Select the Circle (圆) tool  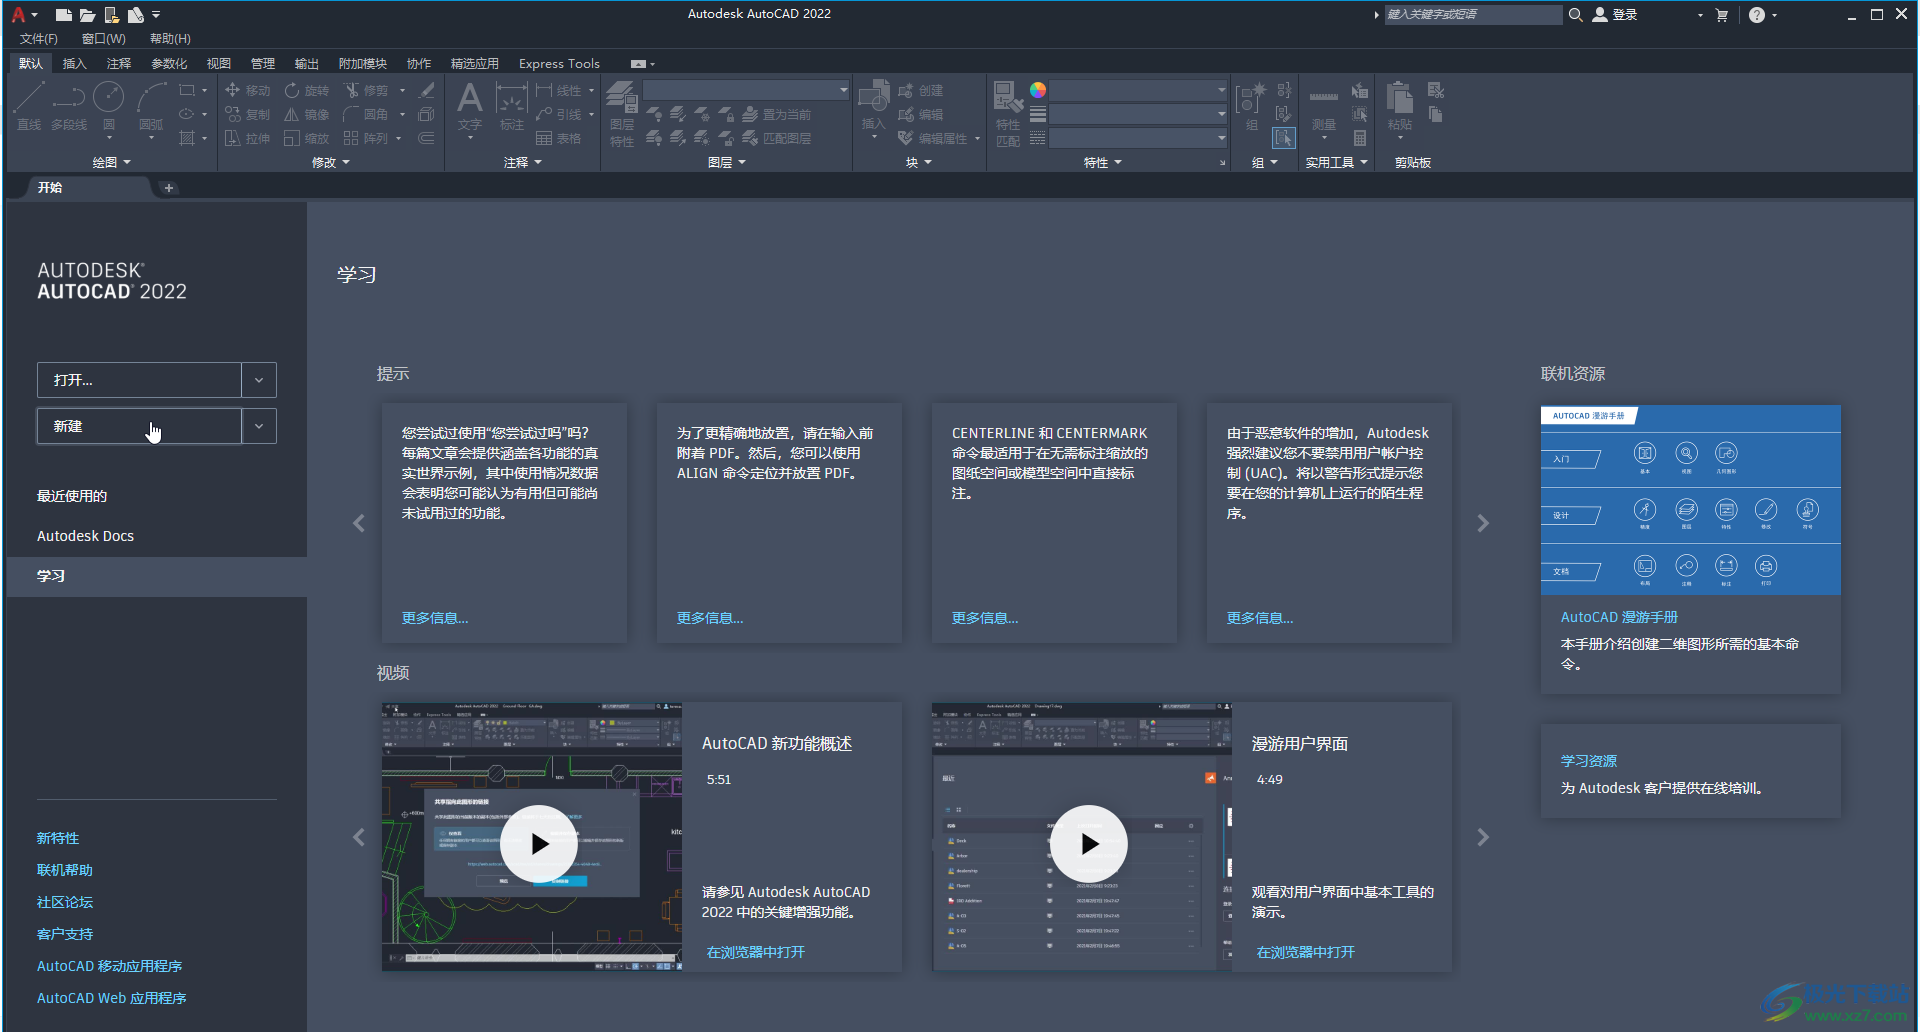(109, 105)
